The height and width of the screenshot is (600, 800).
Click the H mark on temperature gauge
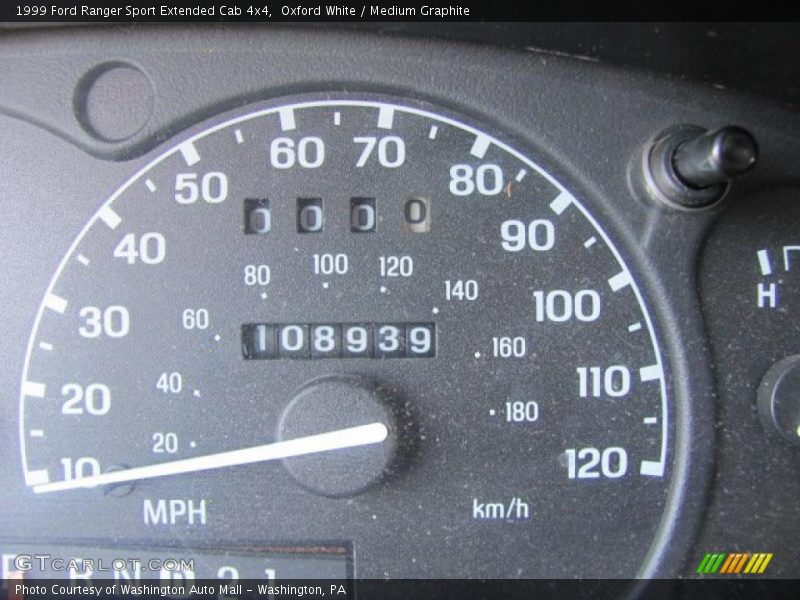click(766, 295)
